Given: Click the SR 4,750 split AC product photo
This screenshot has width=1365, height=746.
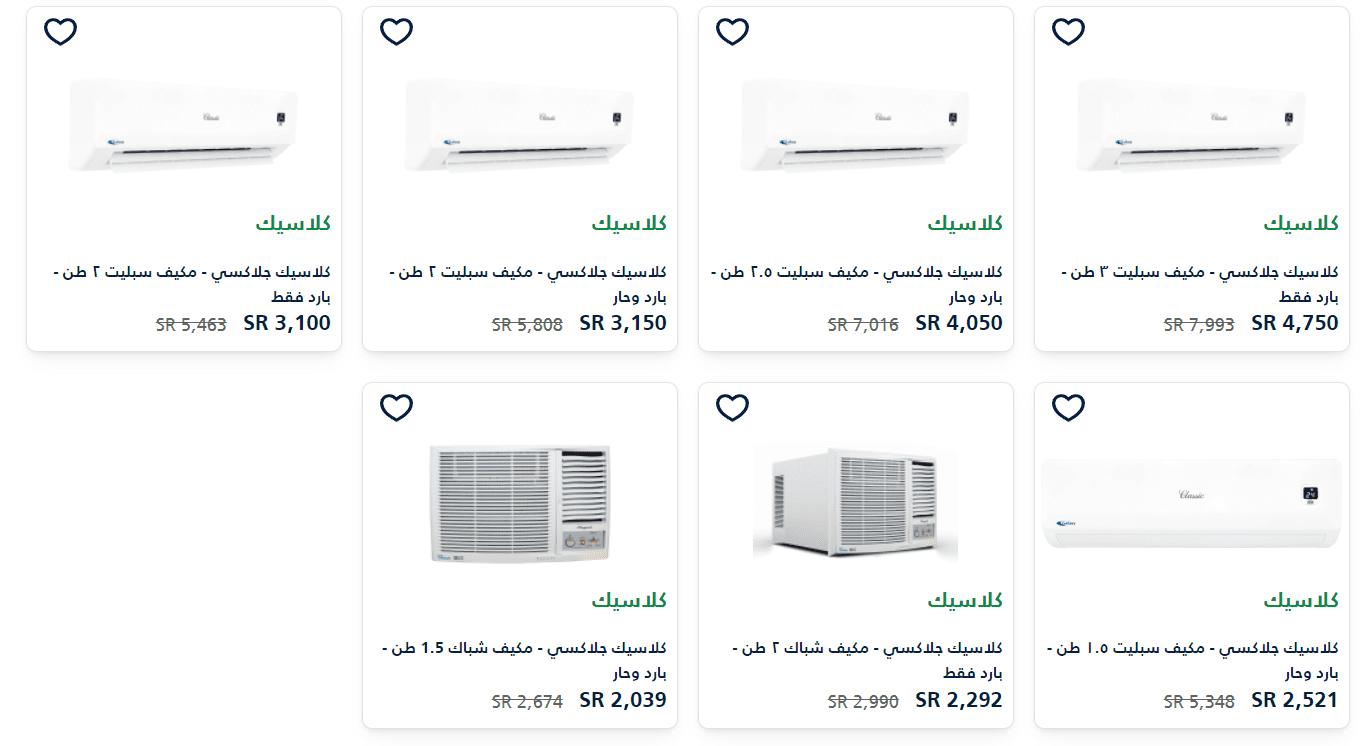Looking at the screenshot, I should 1192,124.
